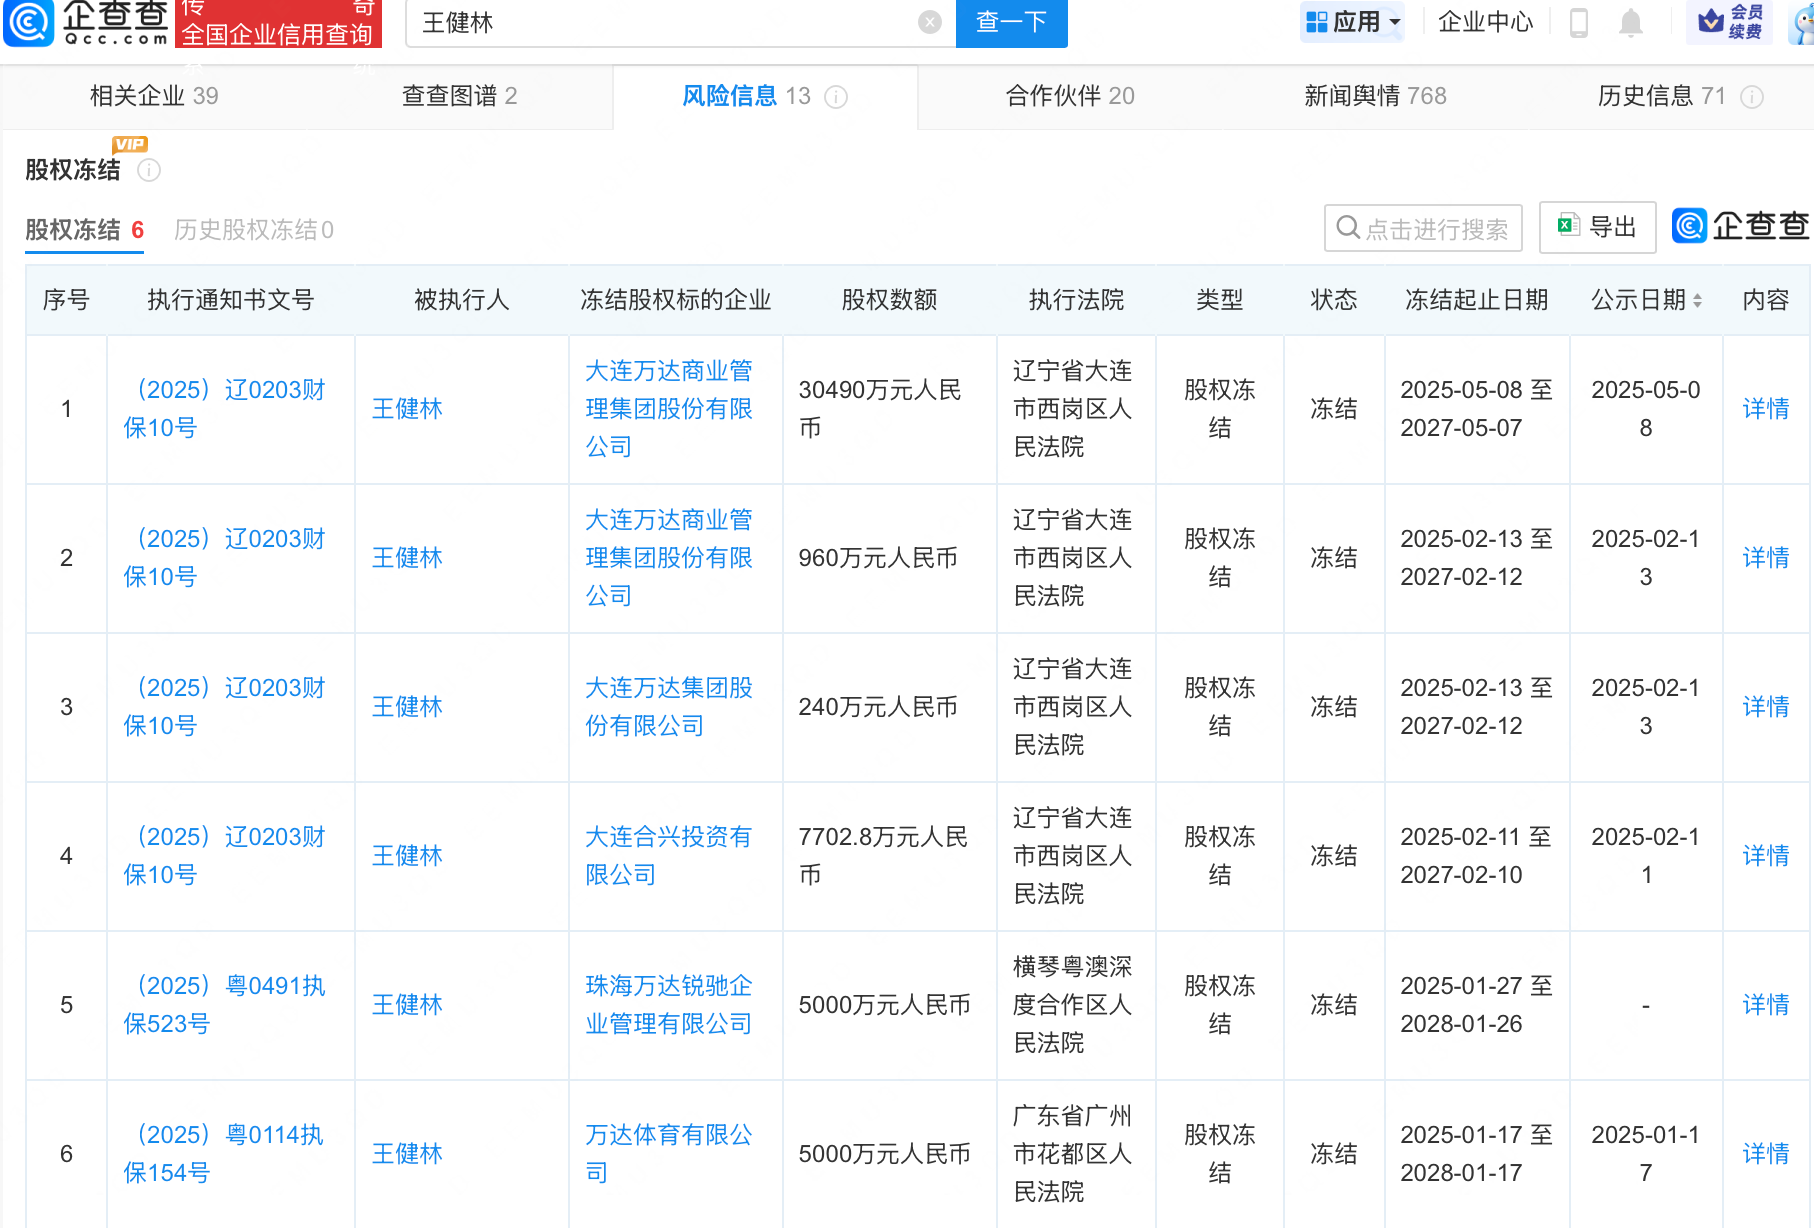This screenshot has height=1228, width=1814.
Task: Export table using 导出 button
Action: pyautogui.click(x=1597, y=227)
